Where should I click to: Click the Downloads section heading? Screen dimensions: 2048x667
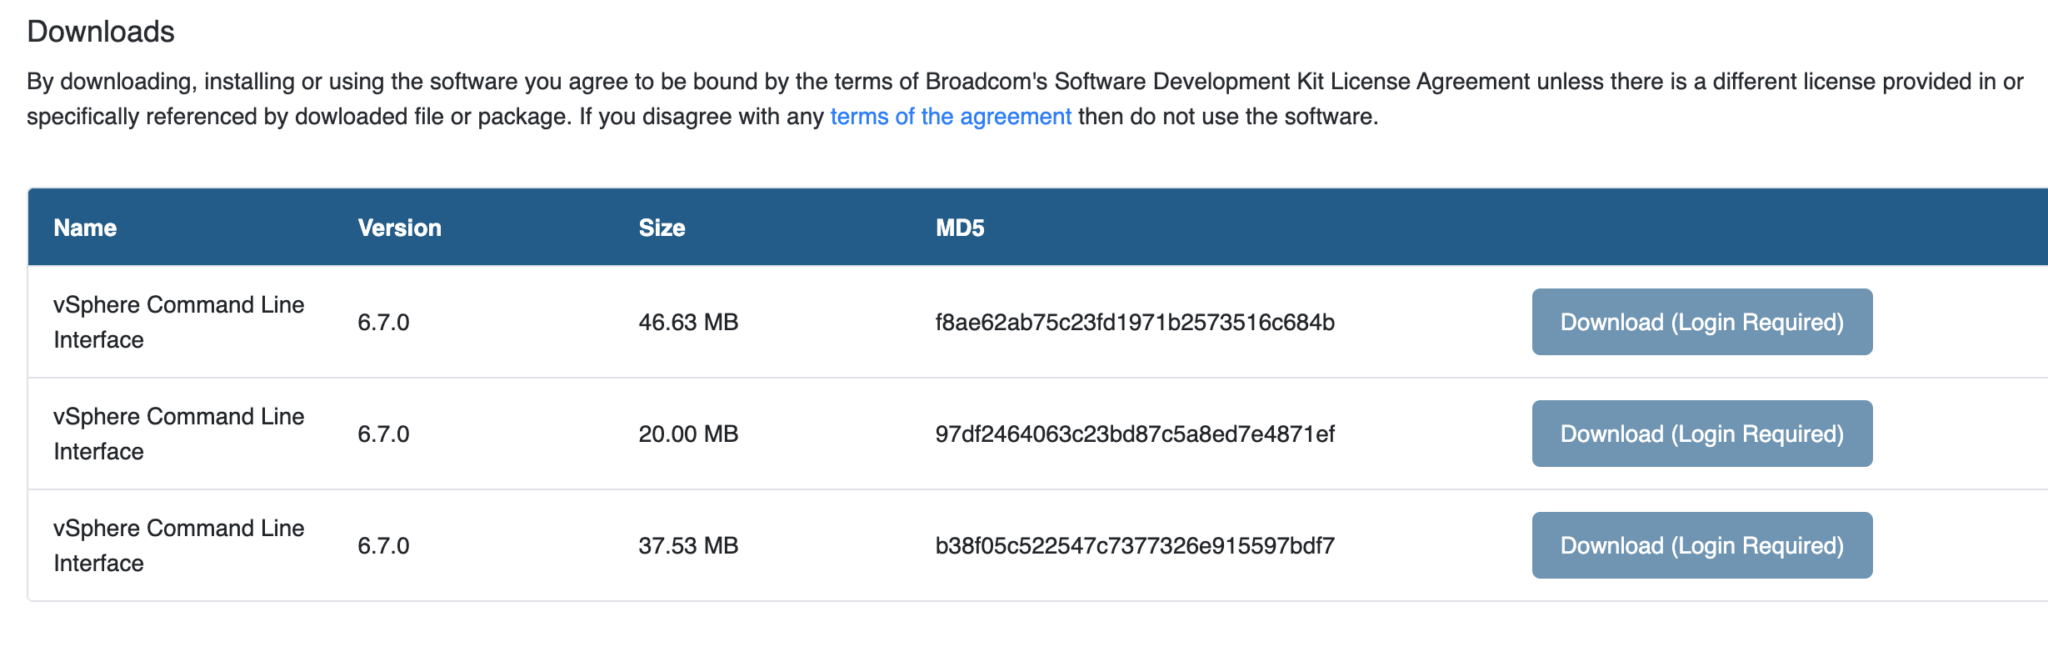click(101, 32)
